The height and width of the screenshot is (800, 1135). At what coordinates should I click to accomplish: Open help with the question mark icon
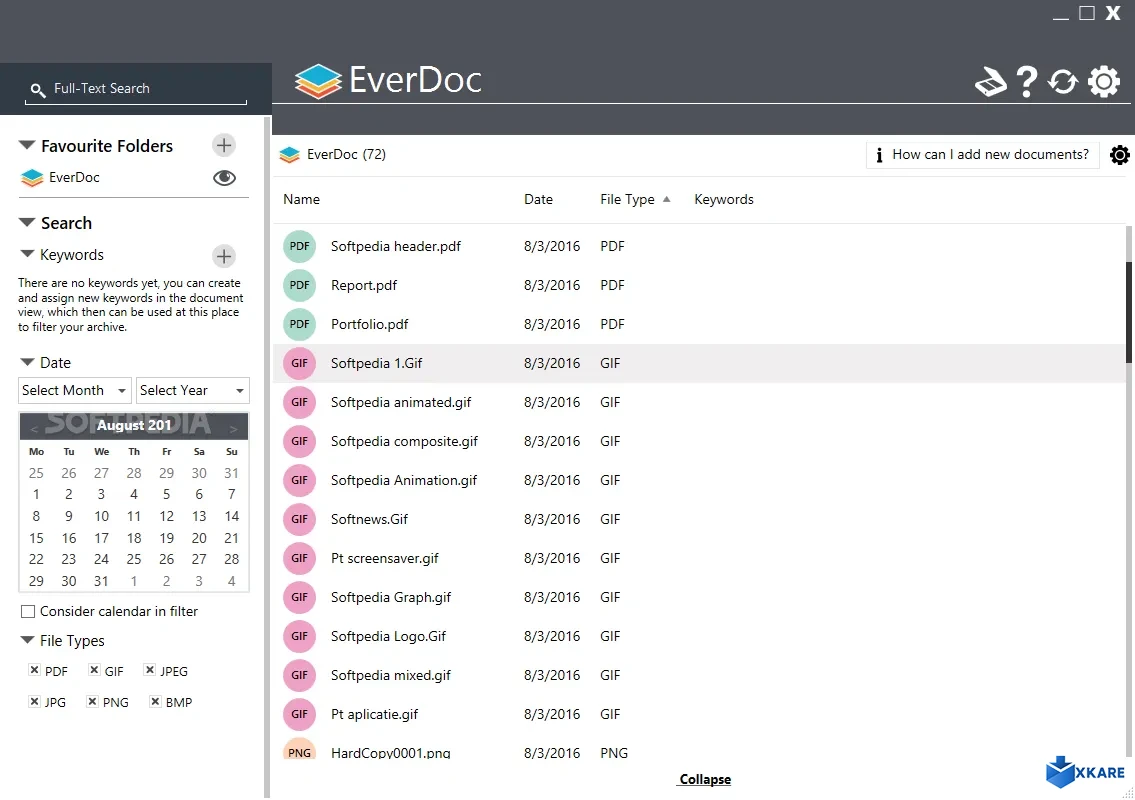point(1026,82)
